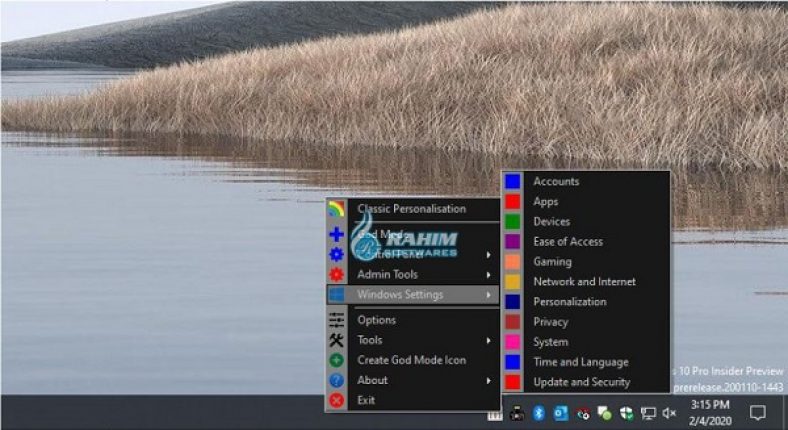Open Options with the sliders icon
The width and height of the screenshot is (788, 430).
click(412, 320)
